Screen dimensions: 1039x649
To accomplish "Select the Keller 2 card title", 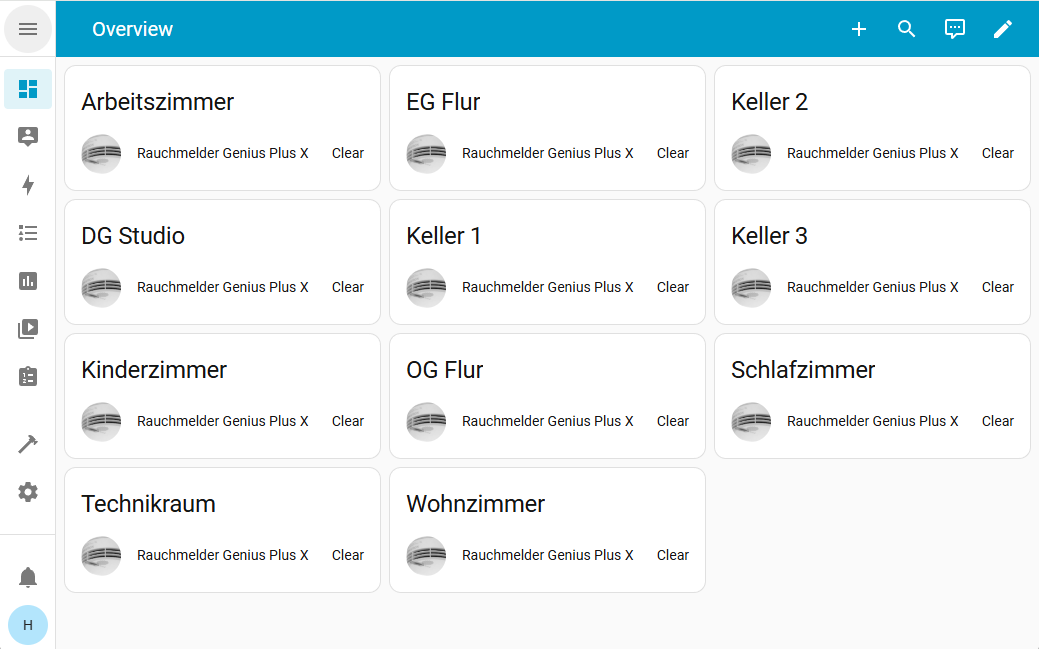I will pyautogui.click(x=769, y=102).
